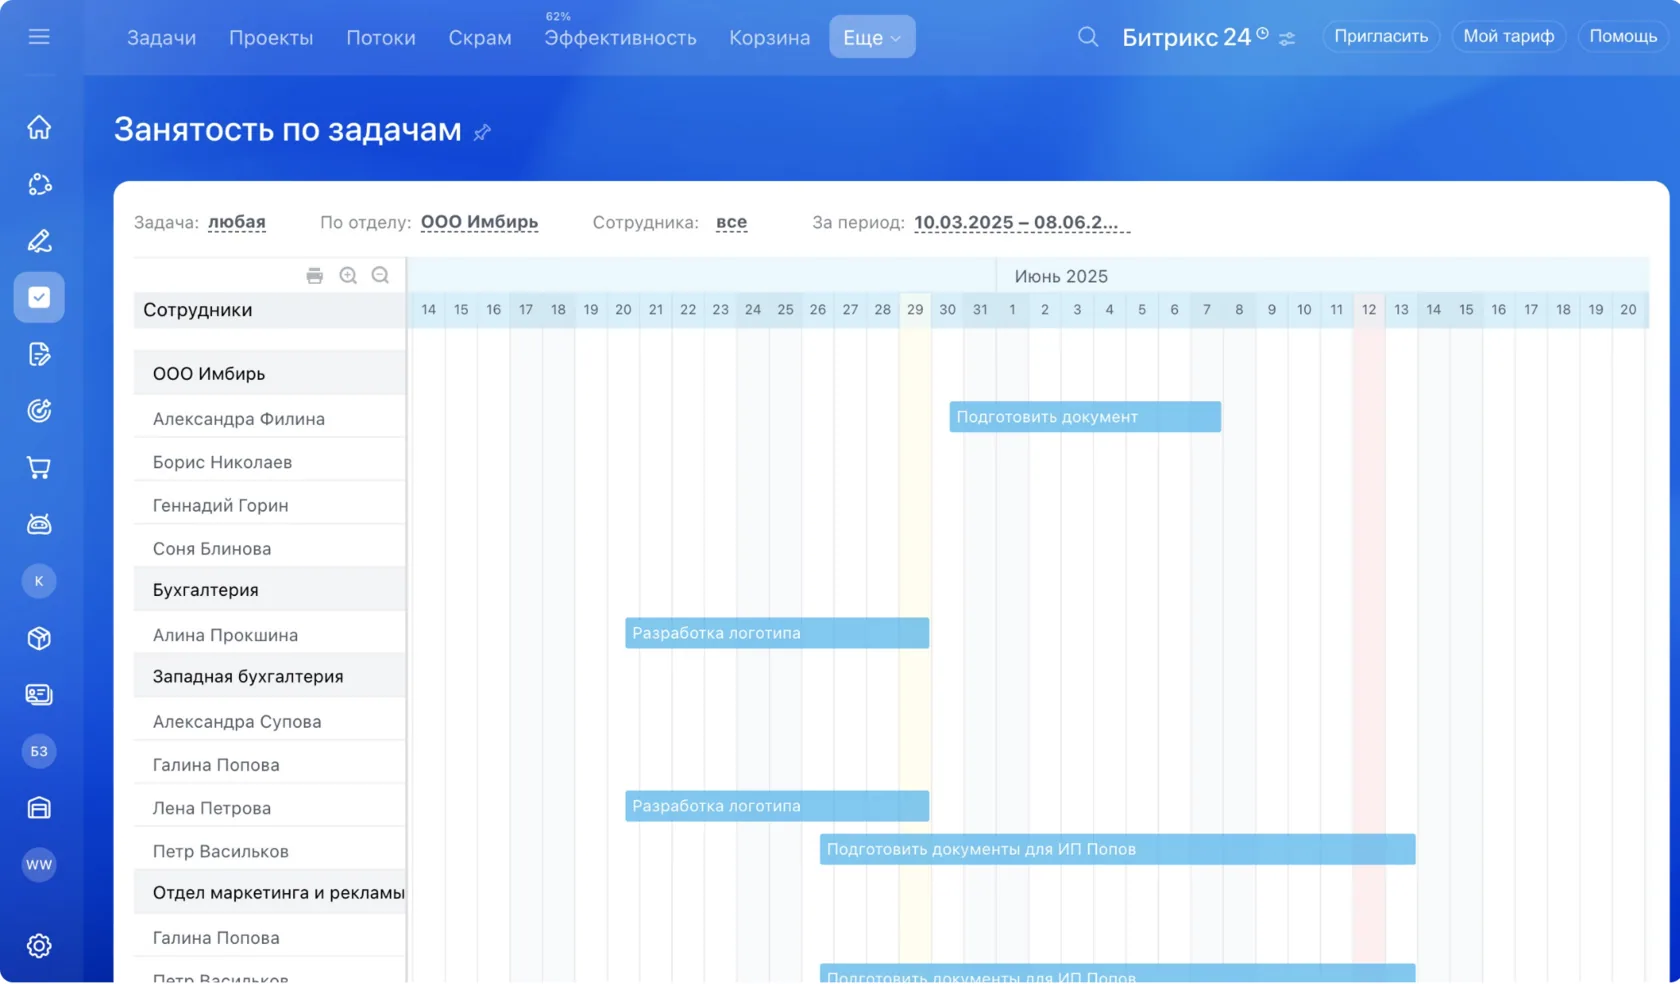Open the БЗ circle in sidebar
The height and width of the screenshot is (984, 1680).
coord(39,751)
